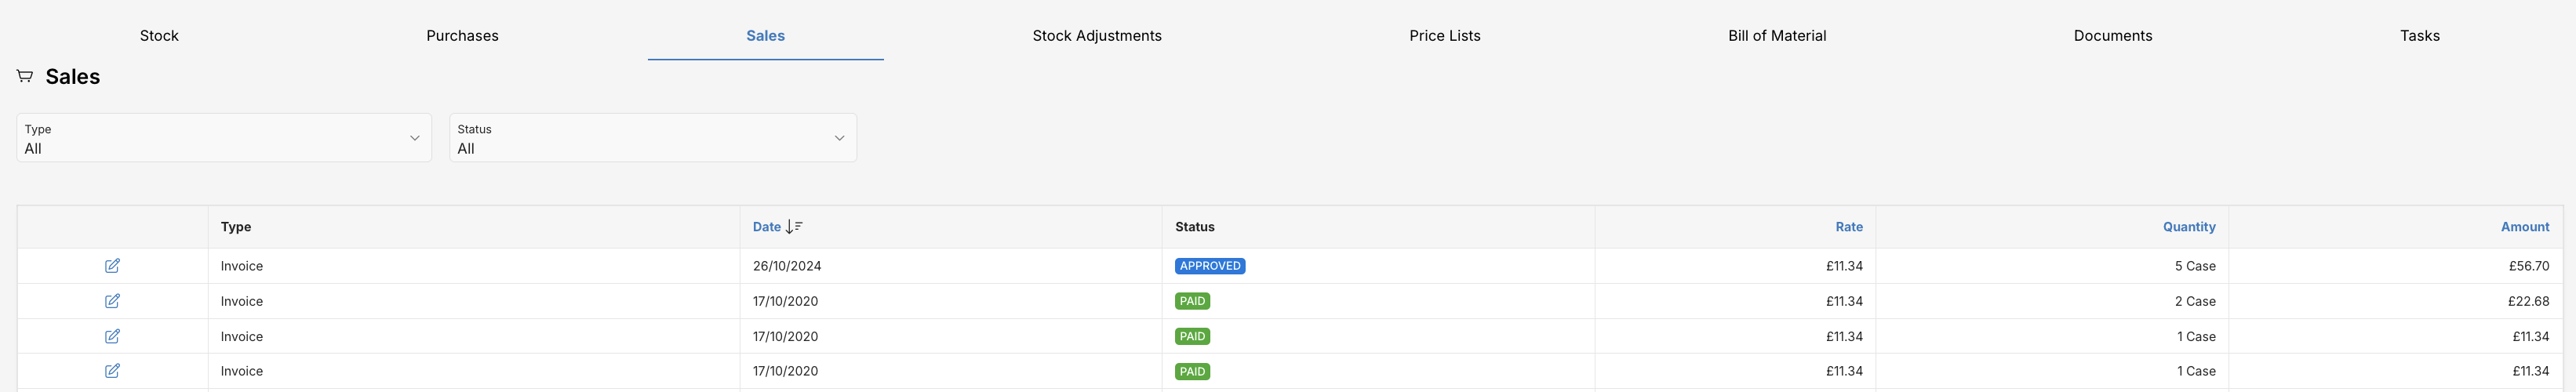Select the date 26/10/2024

(x=787, y=266)
